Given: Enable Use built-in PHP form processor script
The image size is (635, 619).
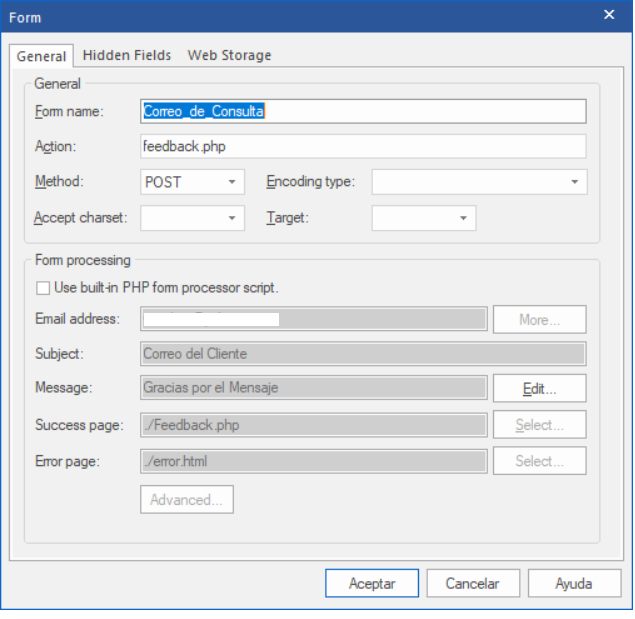Looking at the screenshot, I should click(x=43, y=288).
